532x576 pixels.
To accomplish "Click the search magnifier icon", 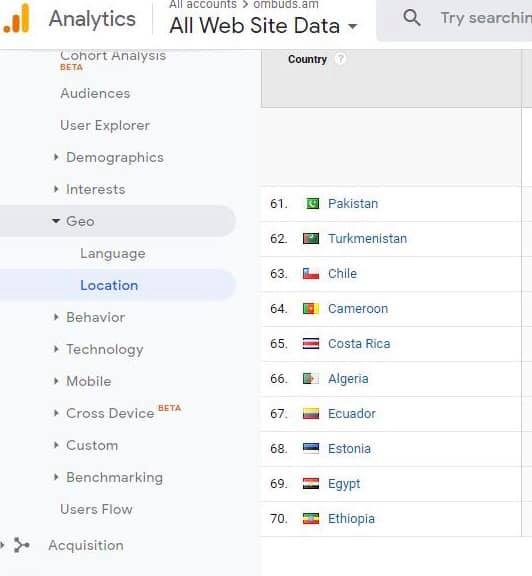I will tap(411, 18).
